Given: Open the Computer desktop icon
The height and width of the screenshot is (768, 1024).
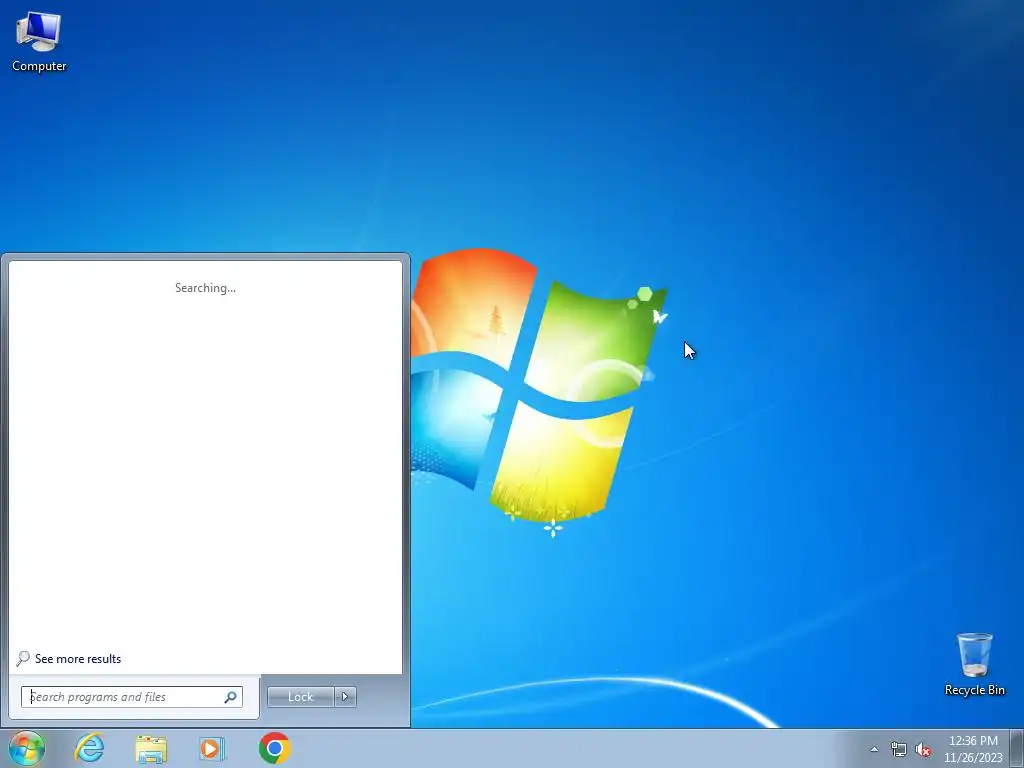Looking at the screenshot, I should 39,42.
